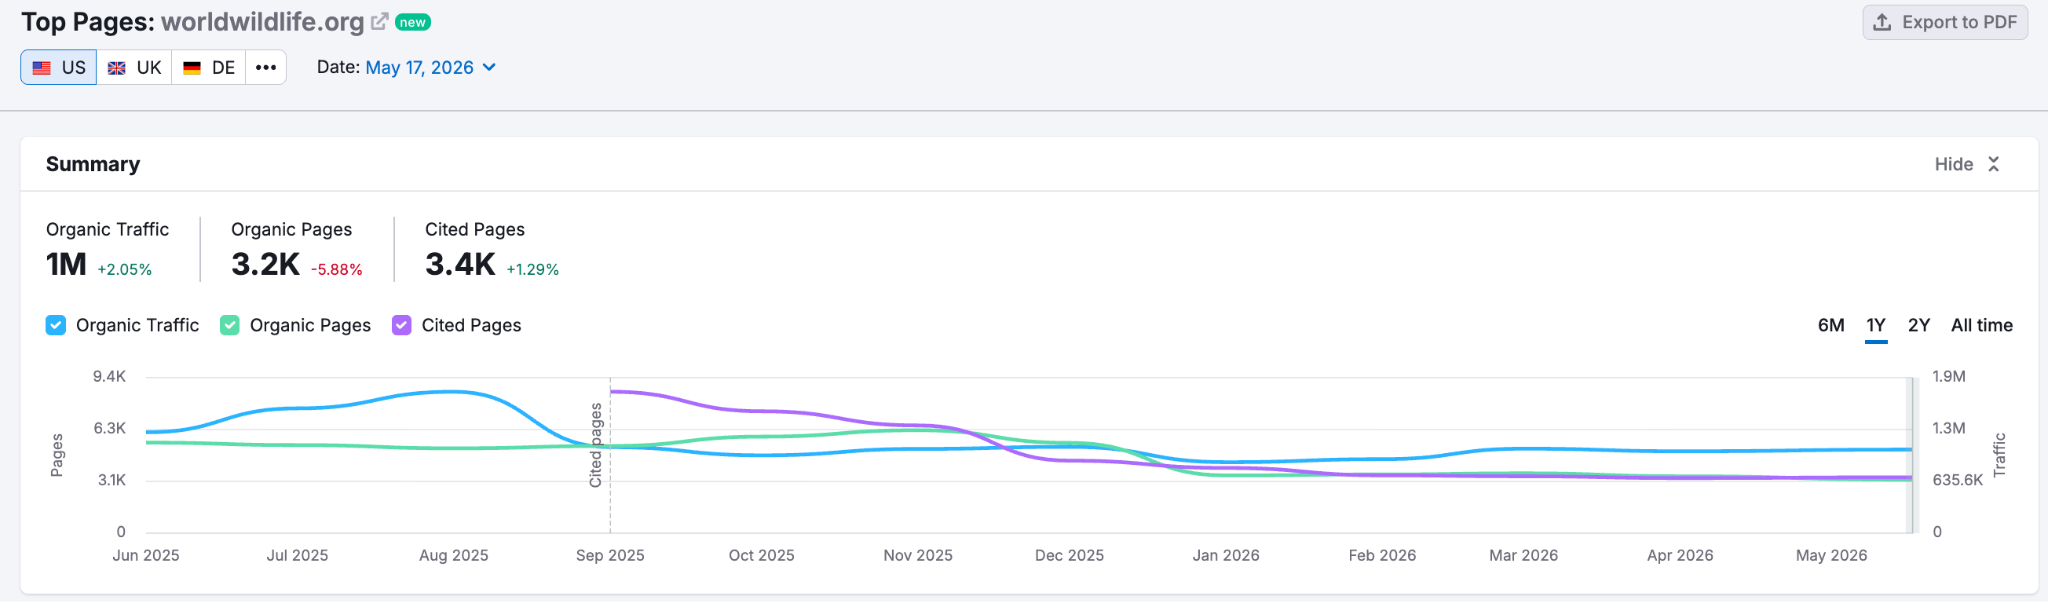
Task: Select the US flag icon
Action: point(42,68)
